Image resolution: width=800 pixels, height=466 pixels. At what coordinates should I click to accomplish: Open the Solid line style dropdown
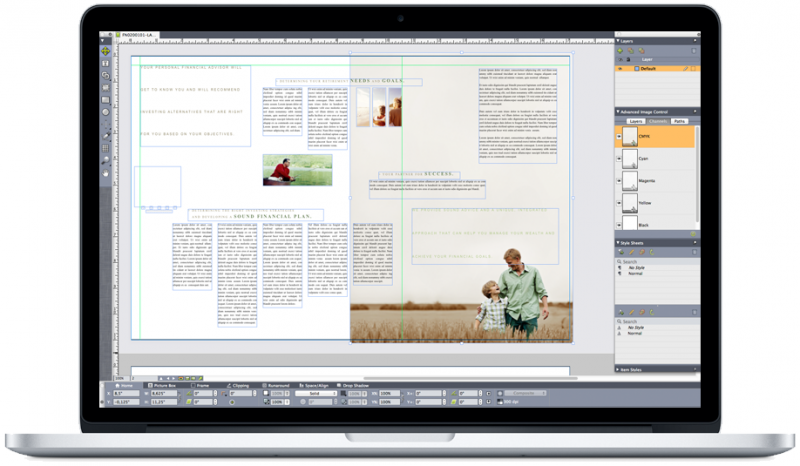(314, 394)
